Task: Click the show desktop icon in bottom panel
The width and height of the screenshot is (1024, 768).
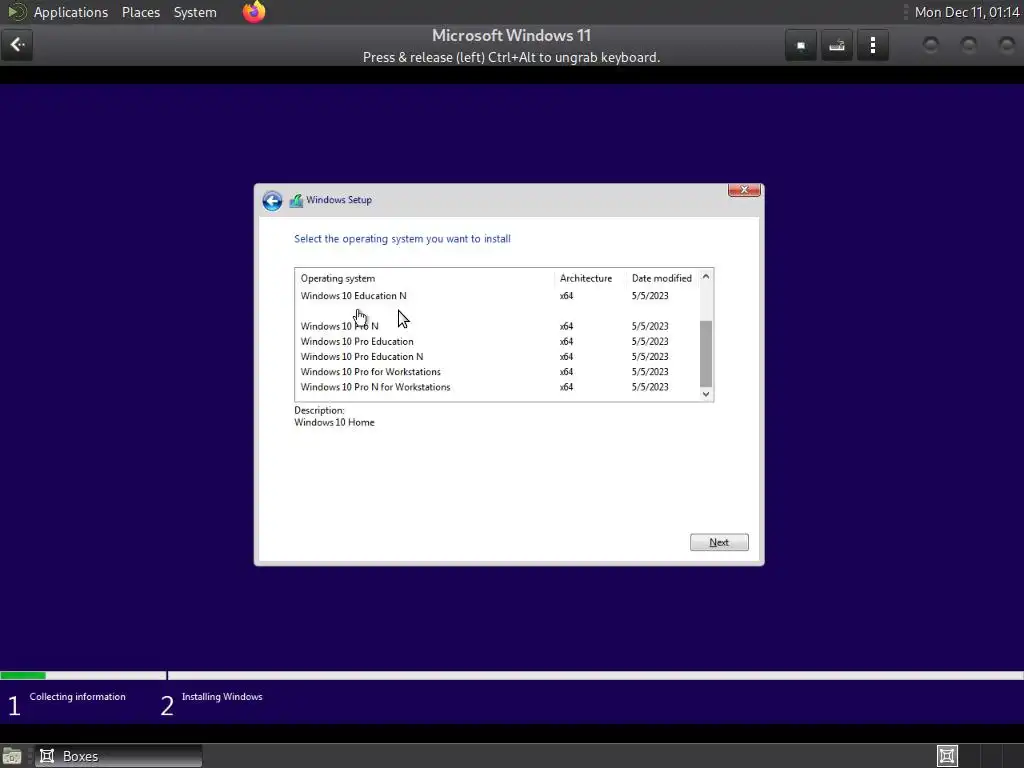Action: (x=12, y=756)
